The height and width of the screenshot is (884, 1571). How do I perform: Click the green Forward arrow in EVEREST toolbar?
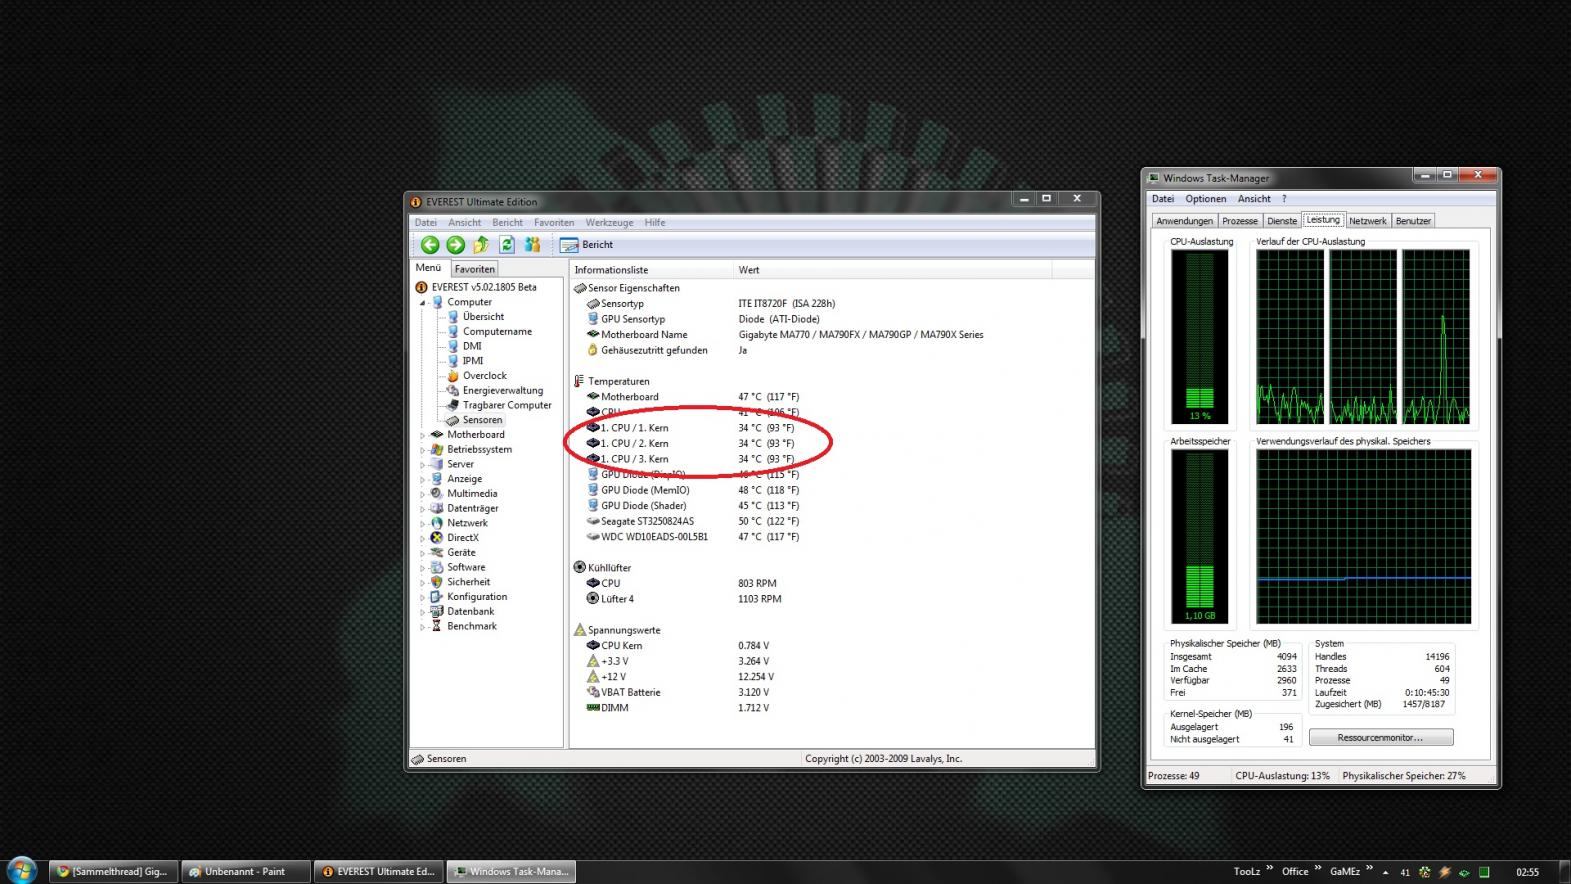click(455, 245)
